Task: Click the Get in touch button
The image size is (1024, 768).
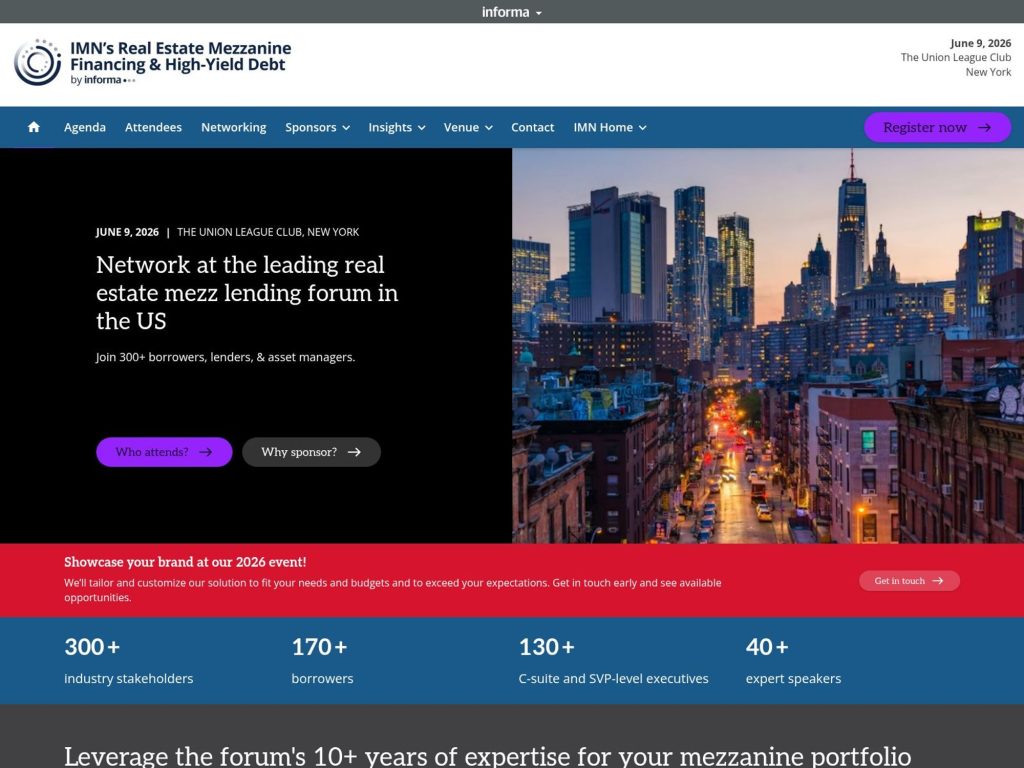Action: click(909, 580)
